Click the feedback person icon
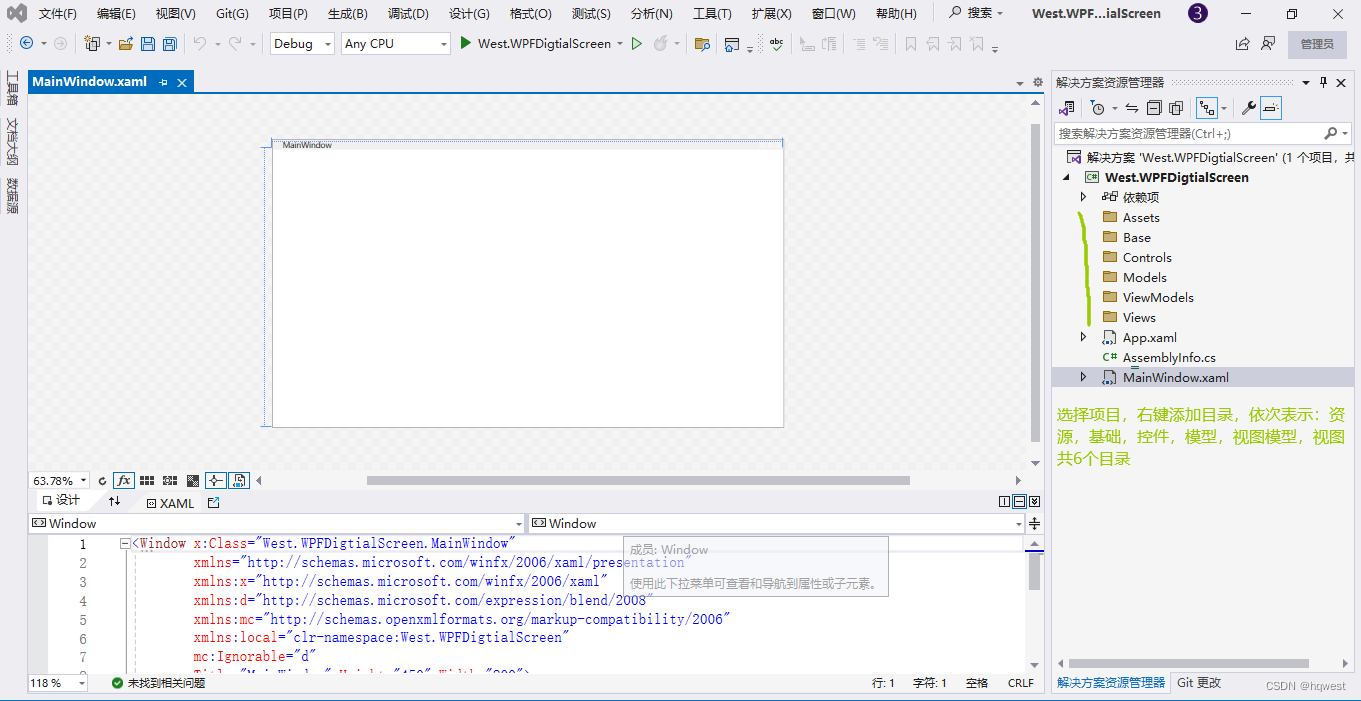Image resolution: width=1361 pixels, height=701 pixels. (x=1268, y=44)
